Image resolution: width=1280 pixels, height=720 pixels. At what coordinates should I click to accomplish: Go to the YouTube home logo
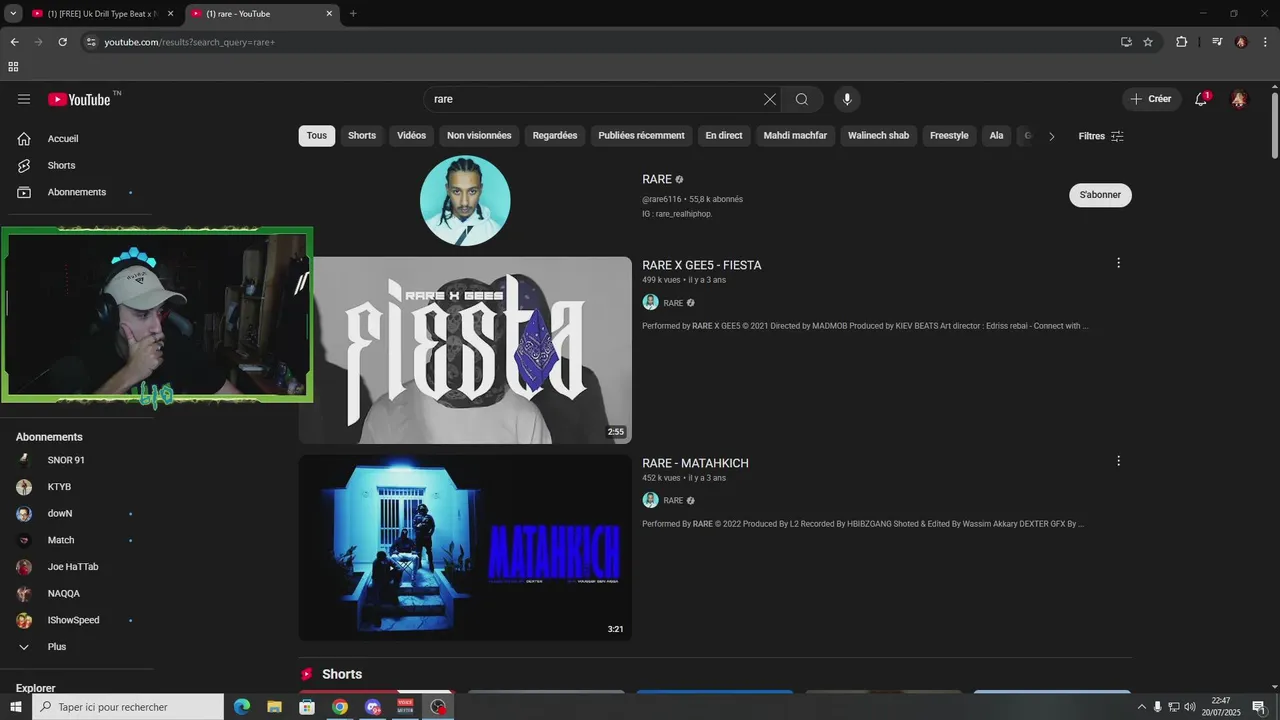[x=79, y=99]
